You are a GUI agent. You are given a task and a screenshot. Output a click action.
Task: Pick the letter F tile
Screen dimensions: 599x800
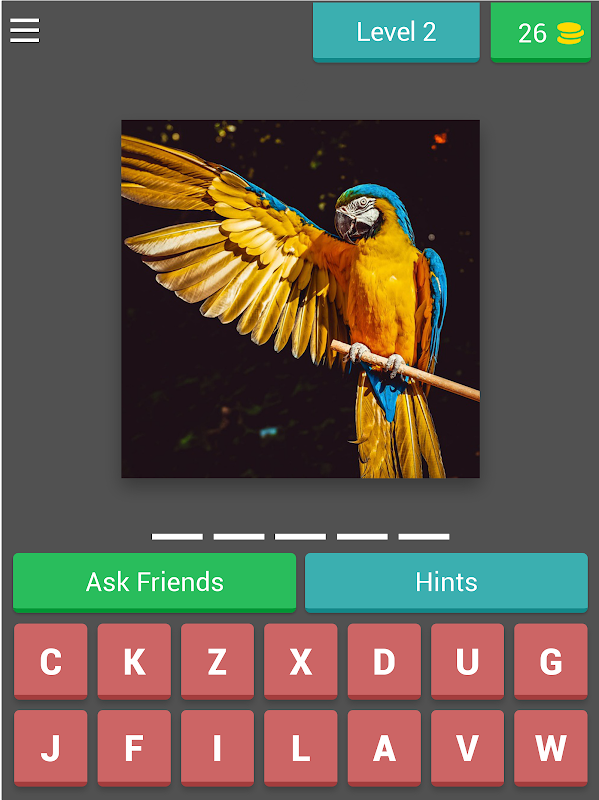(x=134, y=748)
